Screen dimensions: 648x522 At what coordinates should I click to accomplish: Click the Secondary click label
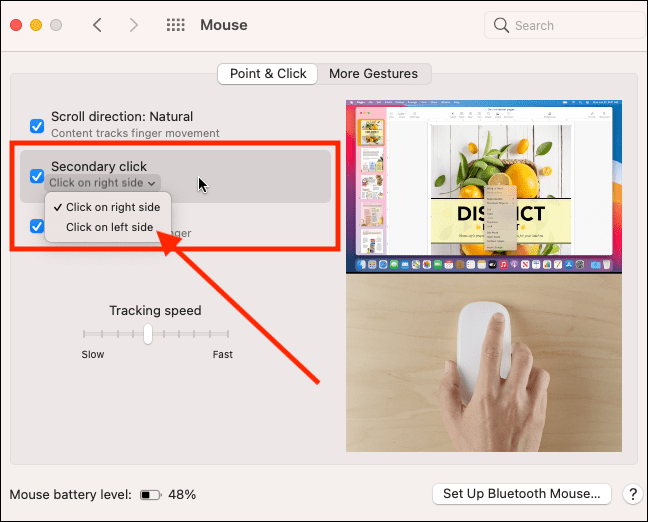(x=99, y=166)
